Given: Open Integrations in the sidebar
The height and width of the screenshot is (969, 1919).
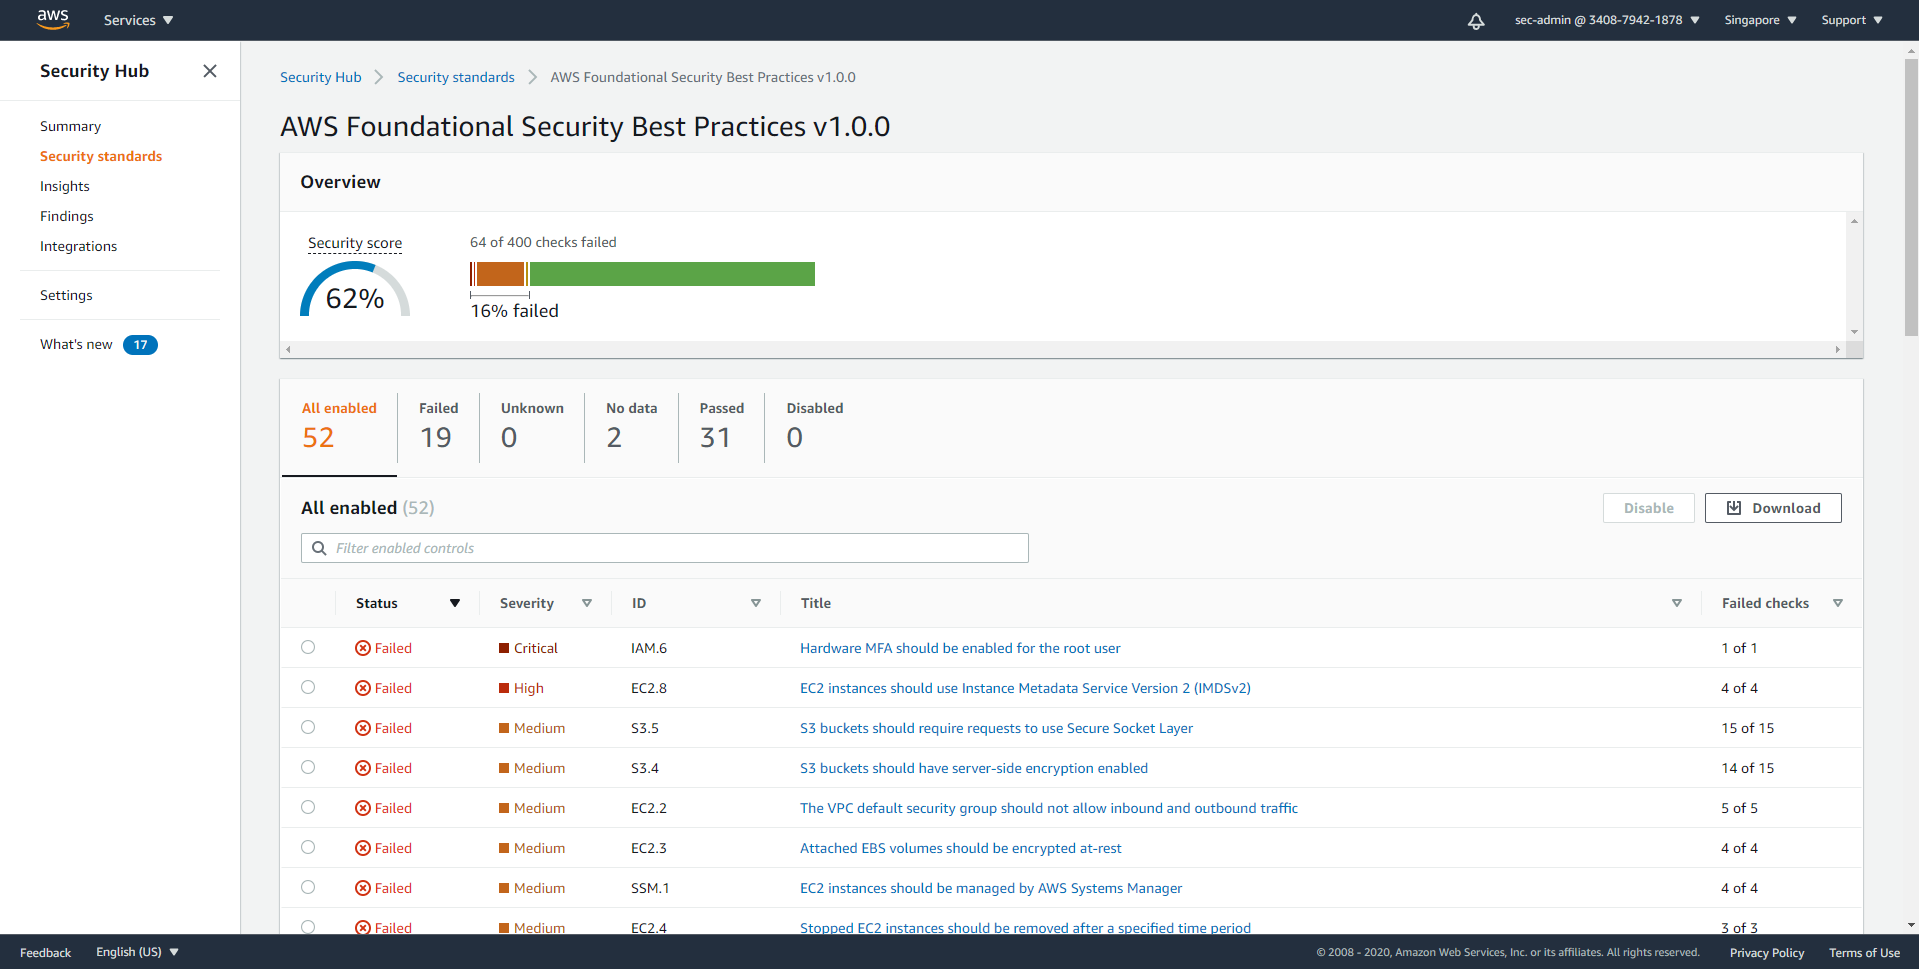Looking at the screenshot, I should click(78, 246).
